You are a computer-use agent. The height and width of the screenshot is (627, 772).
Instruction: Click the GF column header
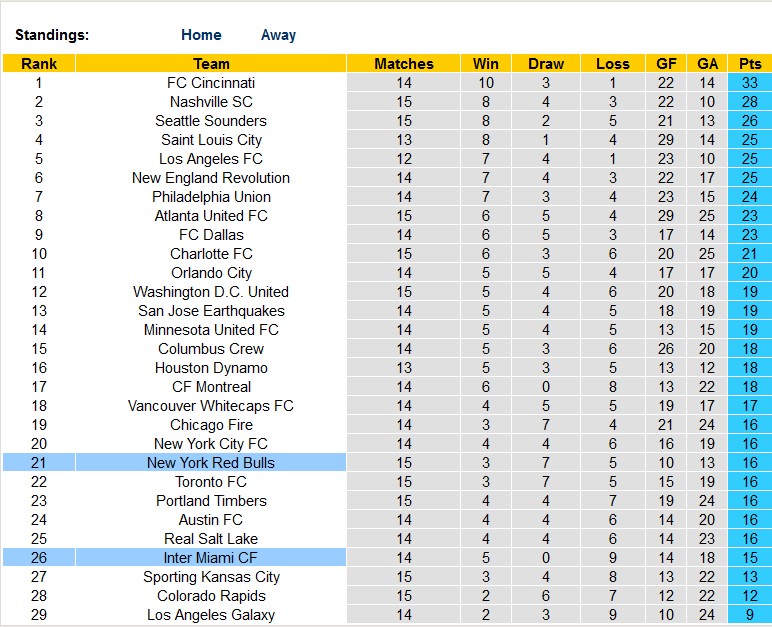(x=666, y=64)
